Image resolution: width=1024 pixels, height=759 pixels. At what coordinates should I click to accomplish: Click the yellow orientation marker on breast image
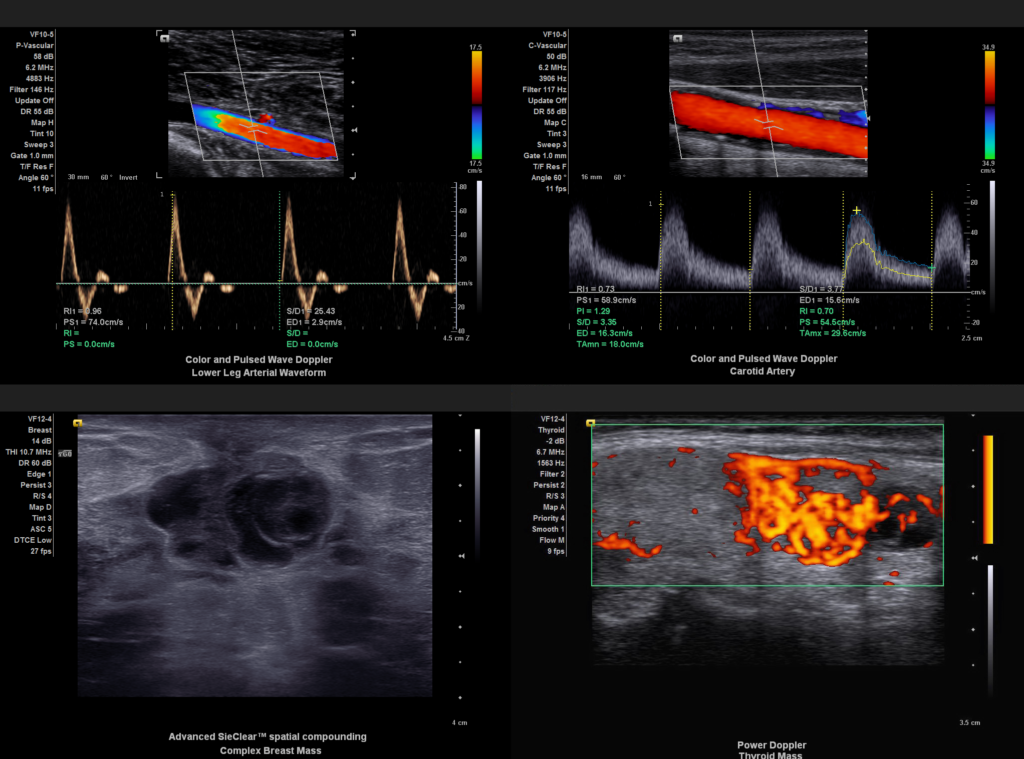(x=78, y=423)
